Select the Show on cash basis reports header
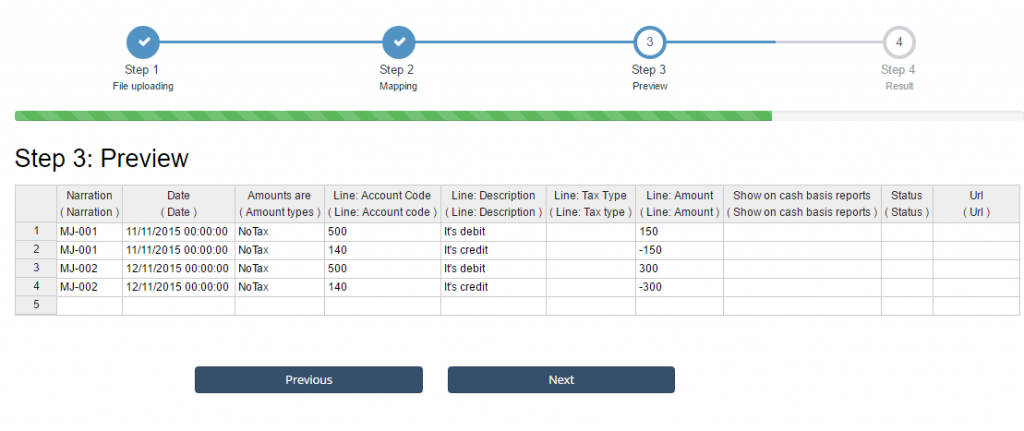 (x=802, y=204)
